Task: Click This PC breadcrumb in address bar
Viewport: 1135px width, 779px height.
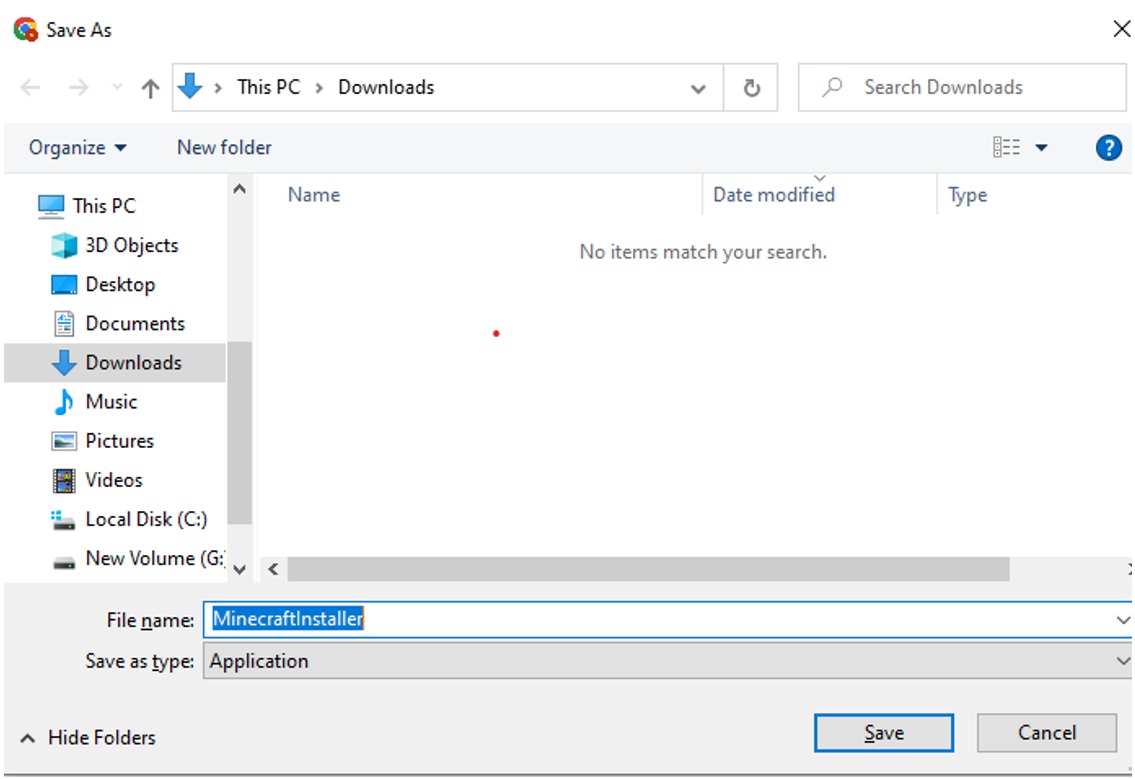Action: click(268, 87)
